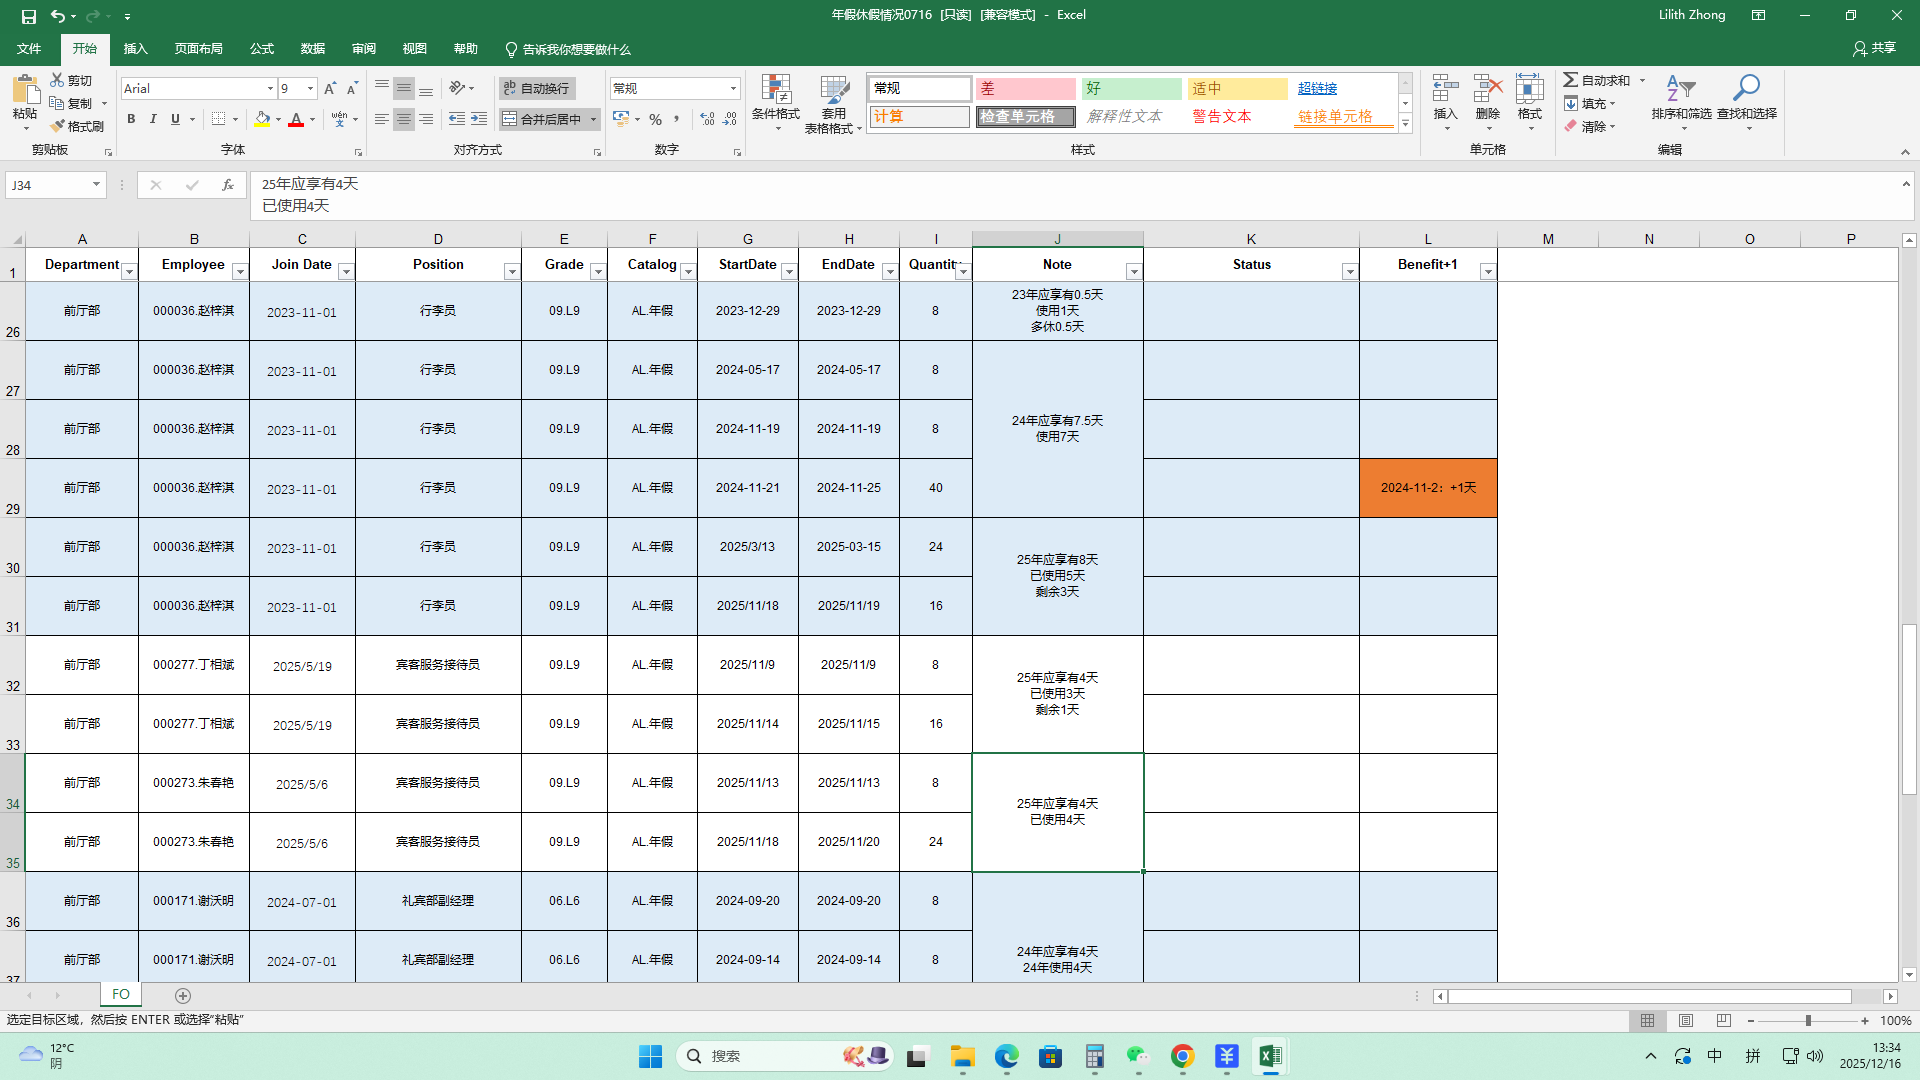Expand the Arial font name dropdown
The width and height of the screenshot is (1920, 1080).
coord(270,89)
